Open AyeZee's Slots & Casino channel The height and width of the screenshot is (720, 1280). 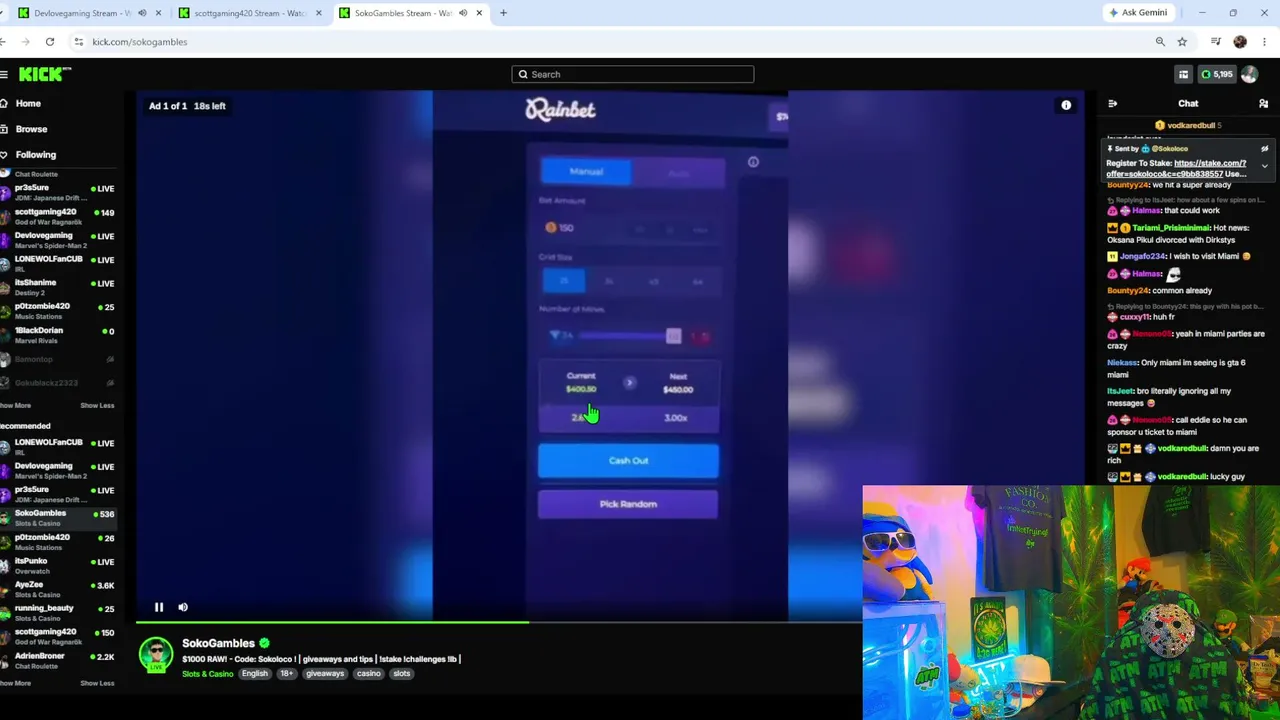tap(58, 589)
